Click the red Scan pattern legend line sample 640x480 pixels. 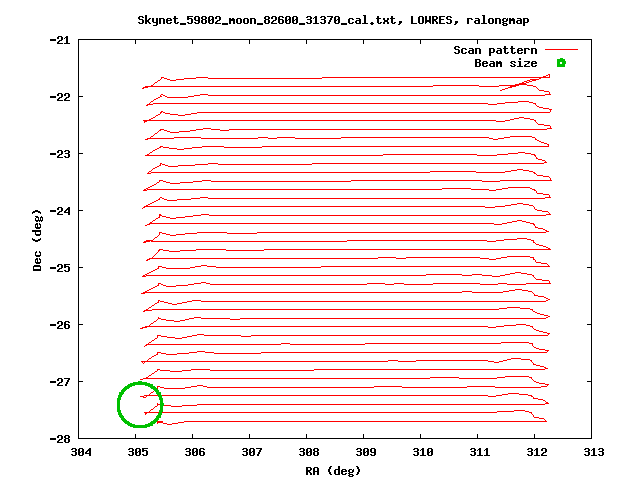562,50
